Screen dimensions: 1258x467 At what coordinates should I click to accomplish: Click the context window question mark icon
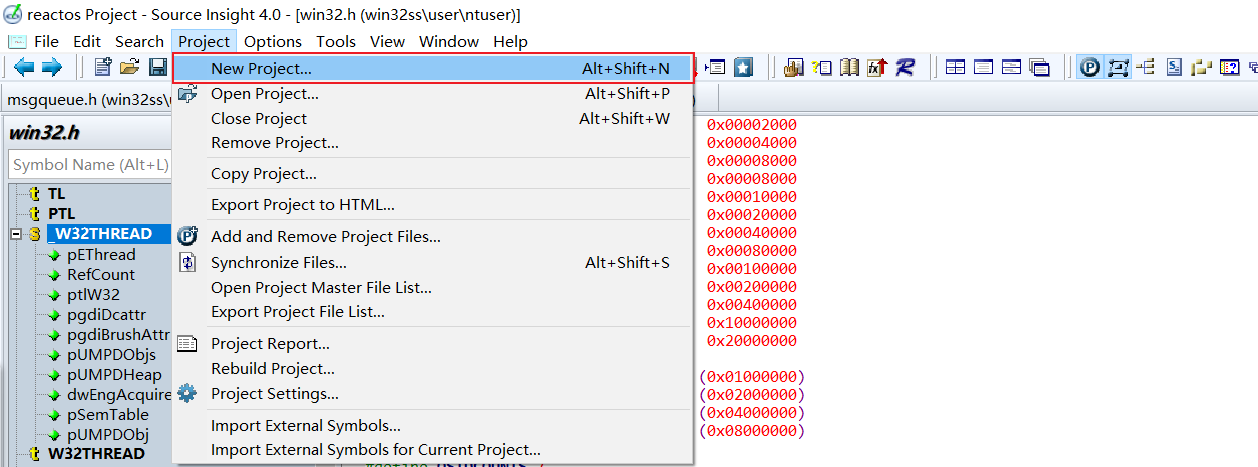[1230, 67]
